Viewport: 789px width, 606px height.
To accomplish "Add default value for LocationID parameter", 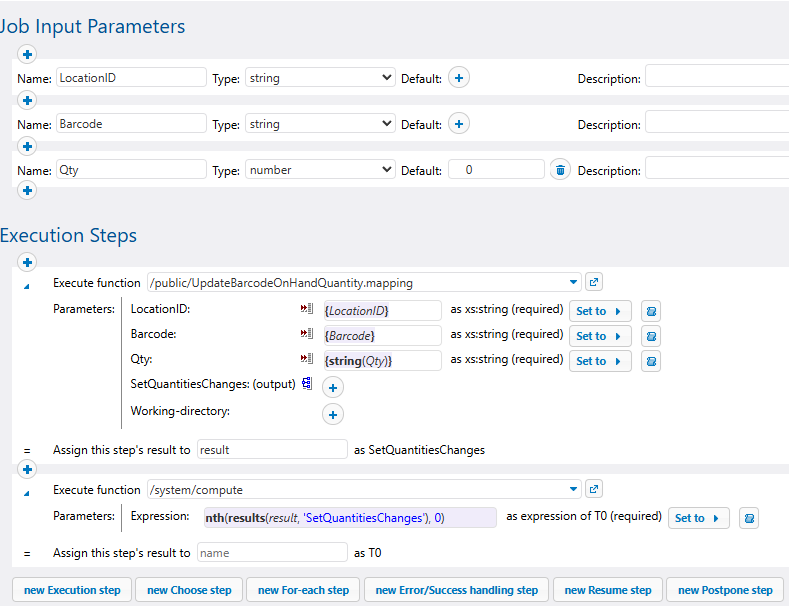I will [x=459, y=78].
